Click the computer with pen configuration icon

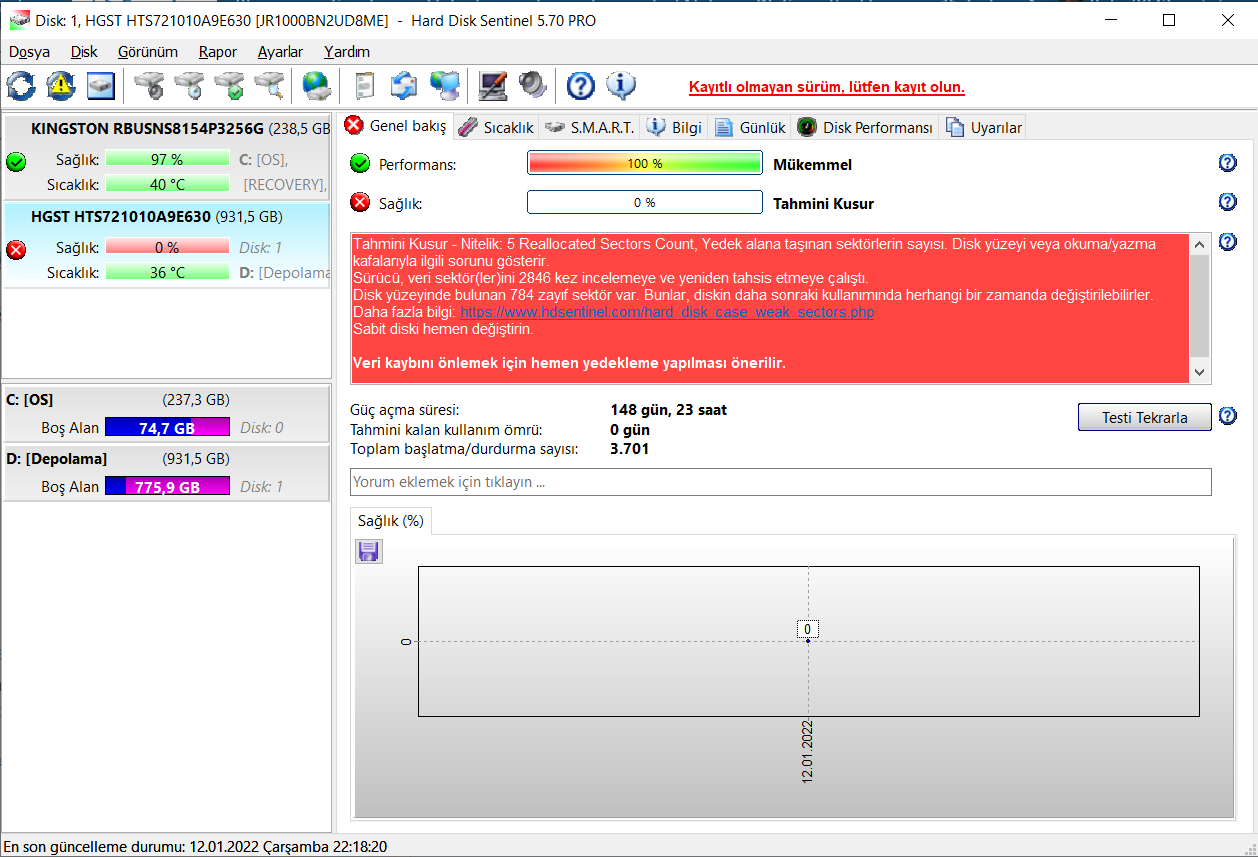pos(492,86)
